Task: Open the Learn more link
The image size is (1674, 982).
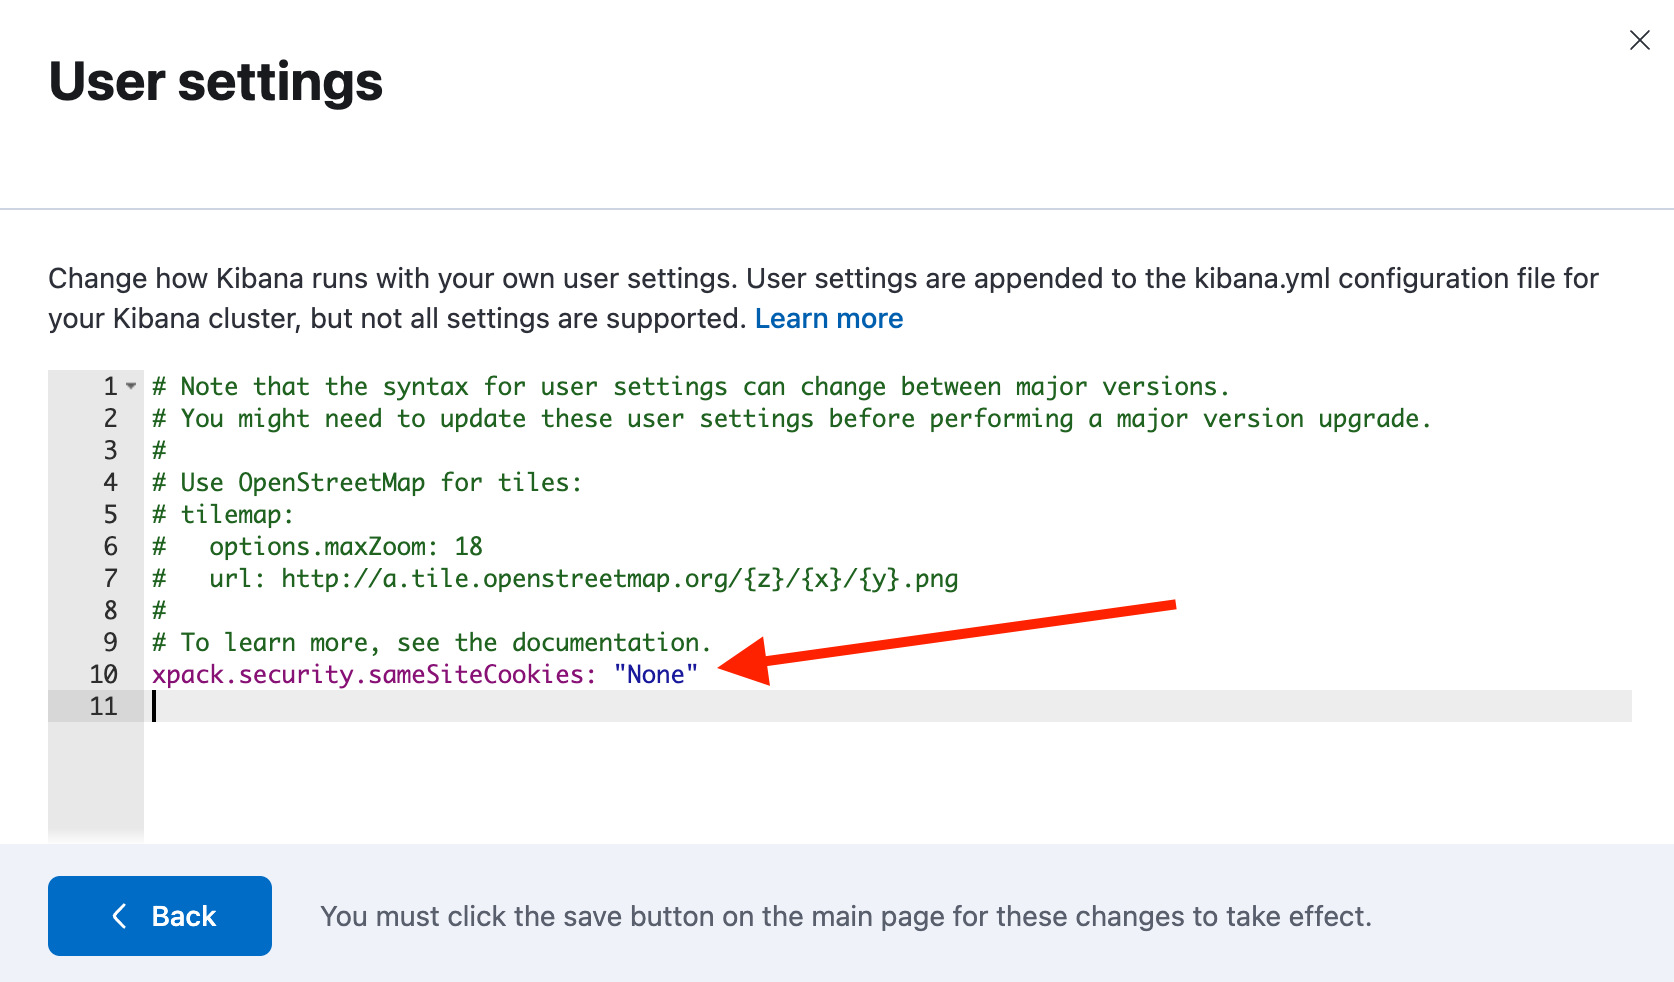Action: pyautogui.click(x=829, y=318)
